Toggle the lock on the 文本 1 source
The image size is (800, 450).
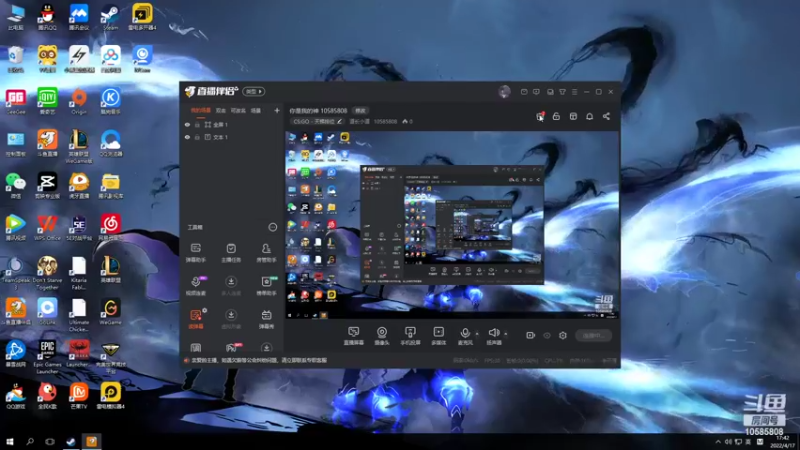(197, 137)
